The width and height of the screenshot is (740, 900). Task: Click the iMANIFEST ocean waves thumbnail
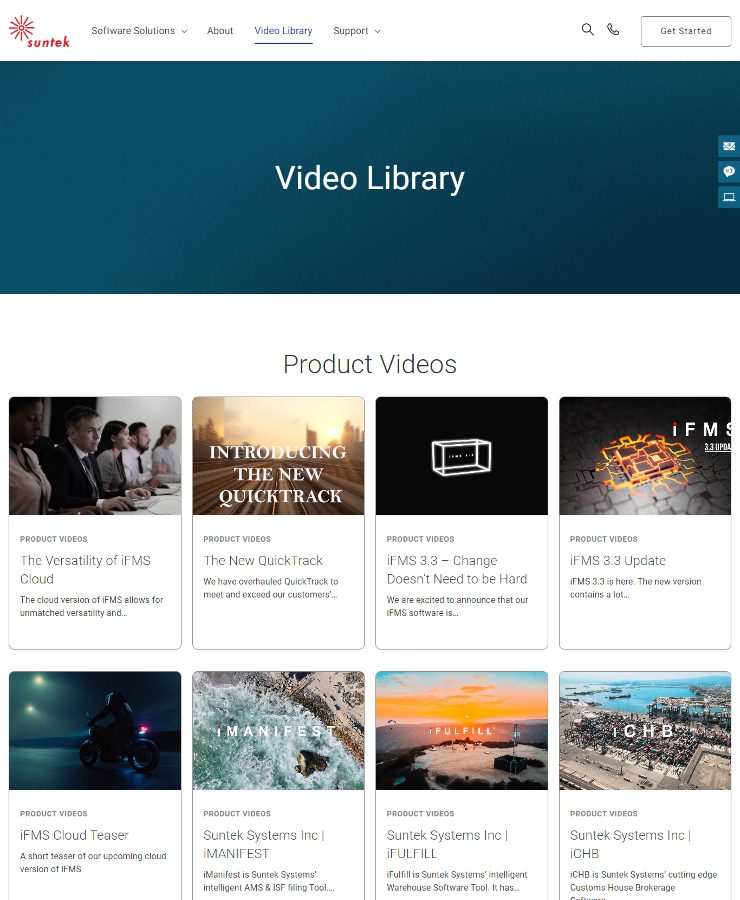coord(278,731)
